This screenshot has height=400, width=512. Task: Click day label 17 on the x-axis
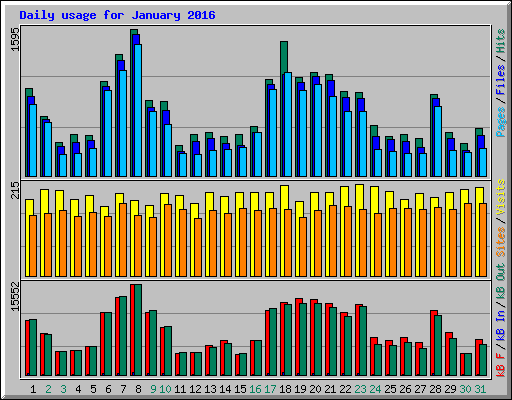point(270,389)
